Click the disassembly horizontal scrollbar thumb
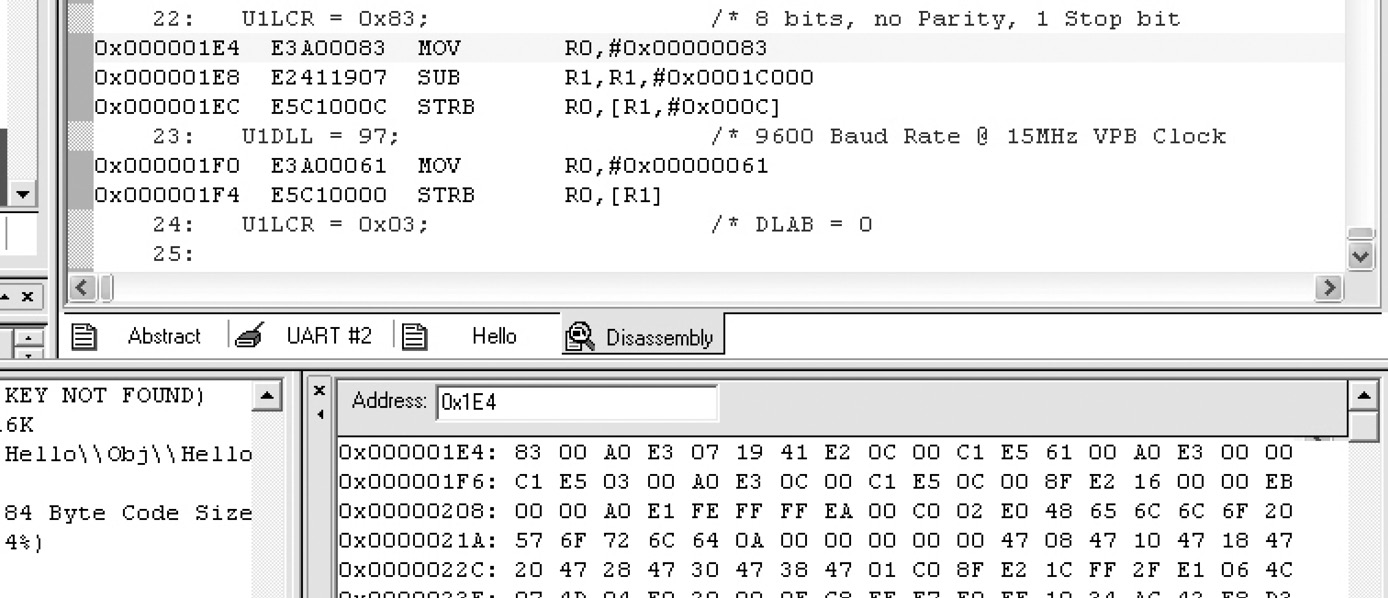The height and width of the screenshot is (598, 1388). [x=107, y=288]
